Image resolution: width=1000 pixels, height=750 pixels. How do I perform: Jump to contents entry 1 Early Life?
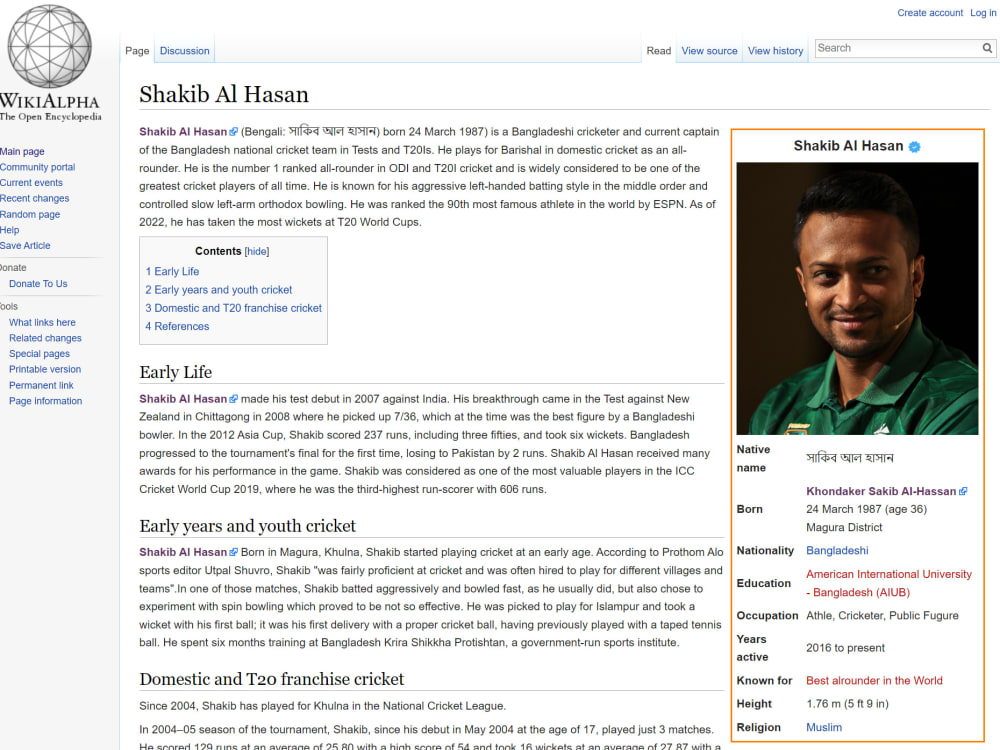pyautogui.click(x=172, y=272)
